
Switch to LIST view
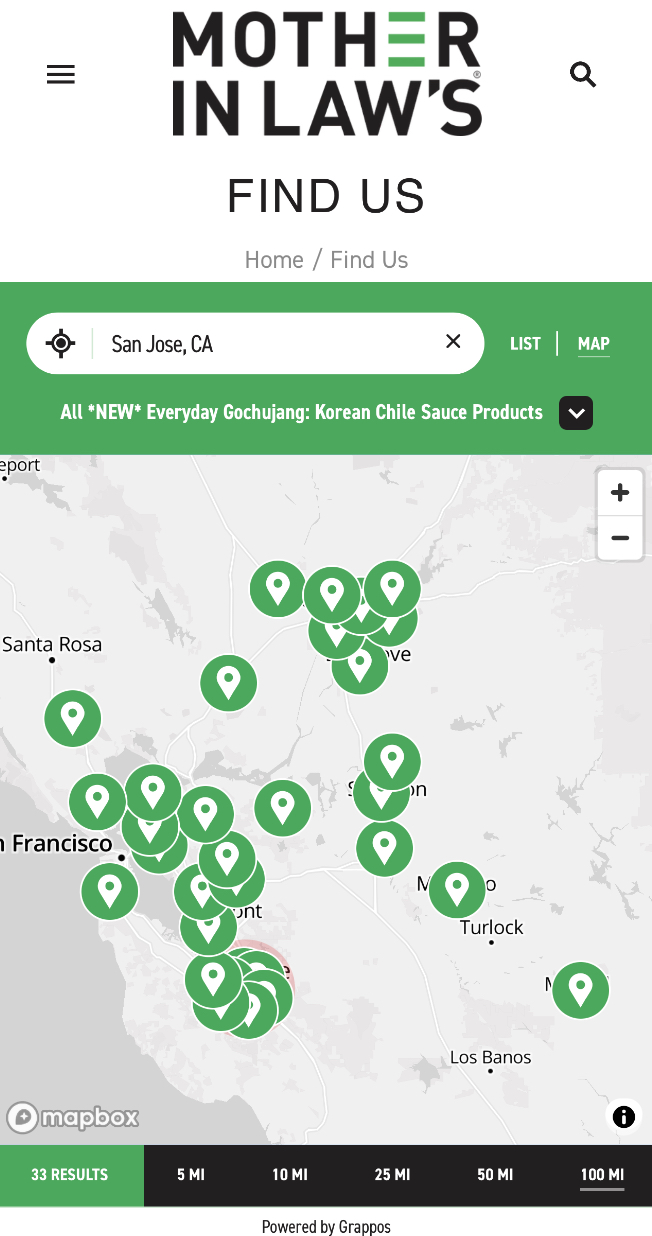(x=525, y=344)
